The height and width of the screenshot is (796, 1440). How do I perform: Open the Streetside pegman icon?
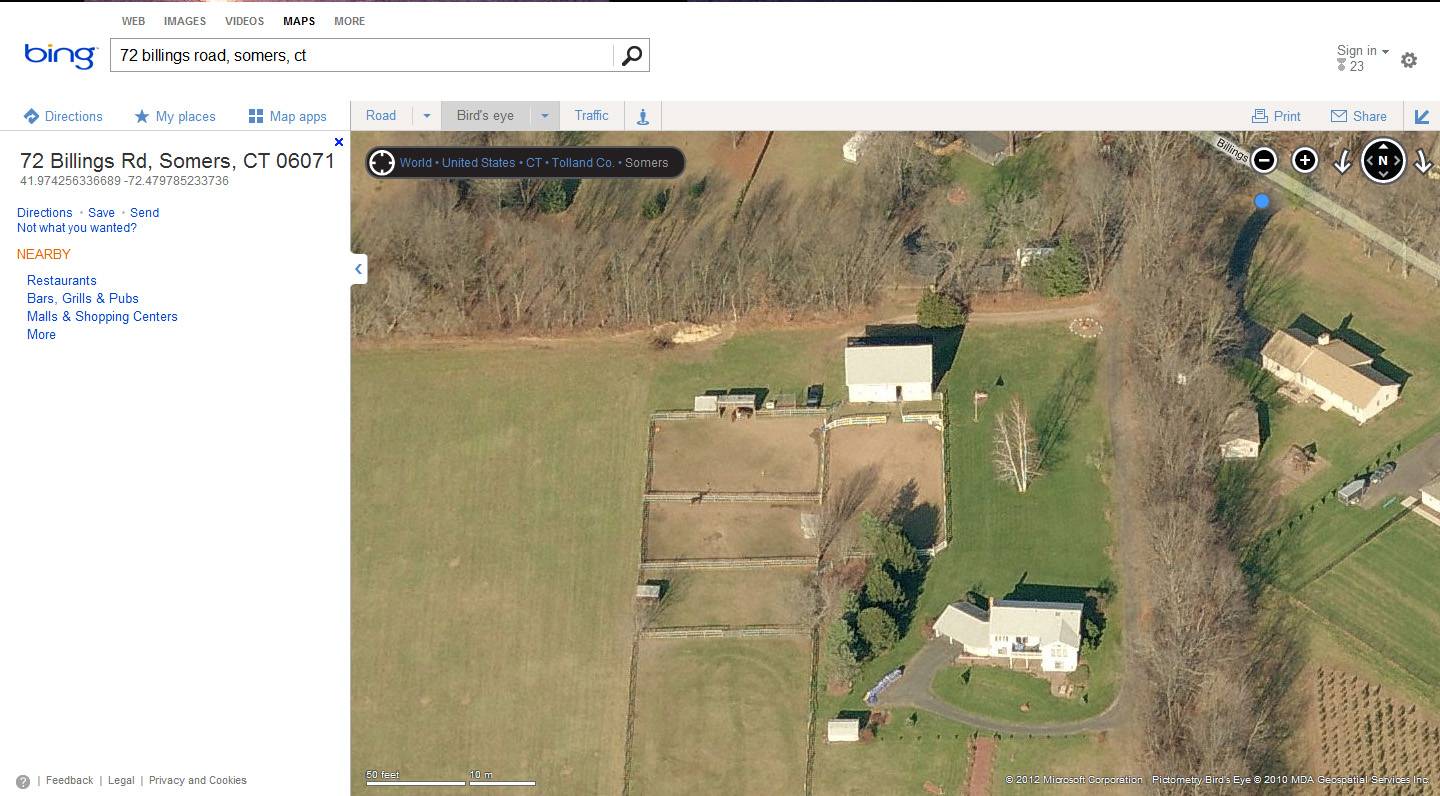[x=643, y=116]
